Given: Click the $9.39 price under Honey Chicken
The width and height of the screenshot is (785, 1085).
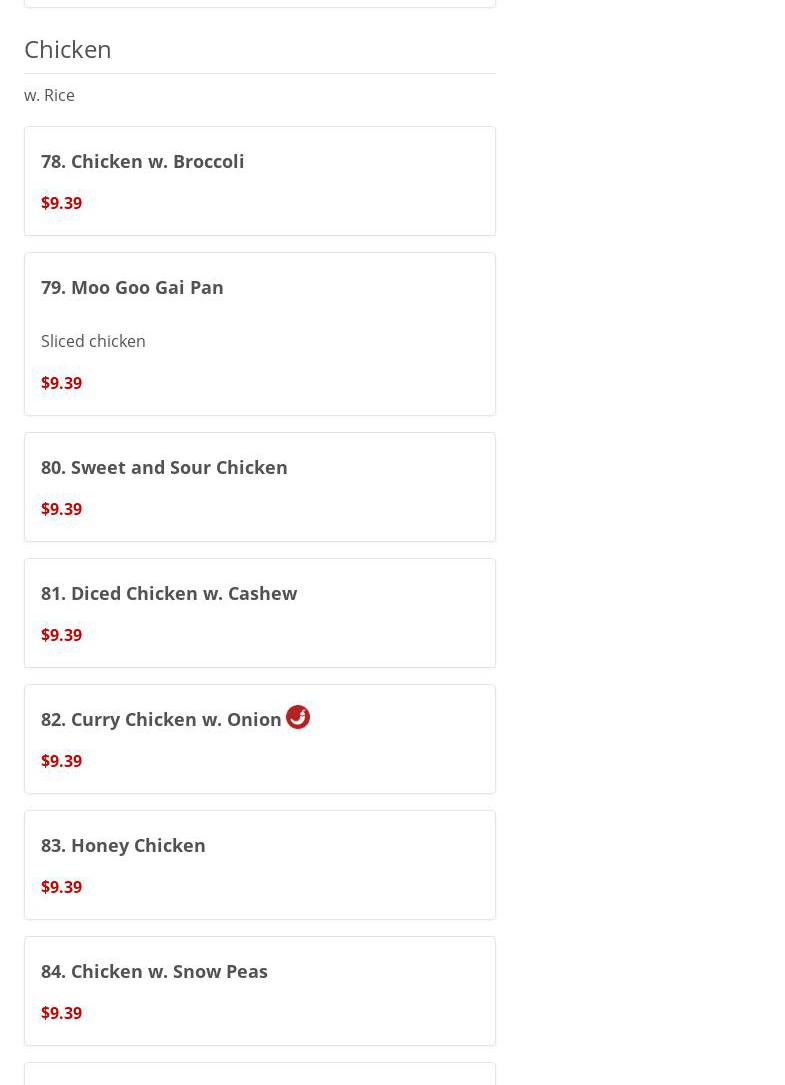Looking at the screenshot, I should [61, 887].
